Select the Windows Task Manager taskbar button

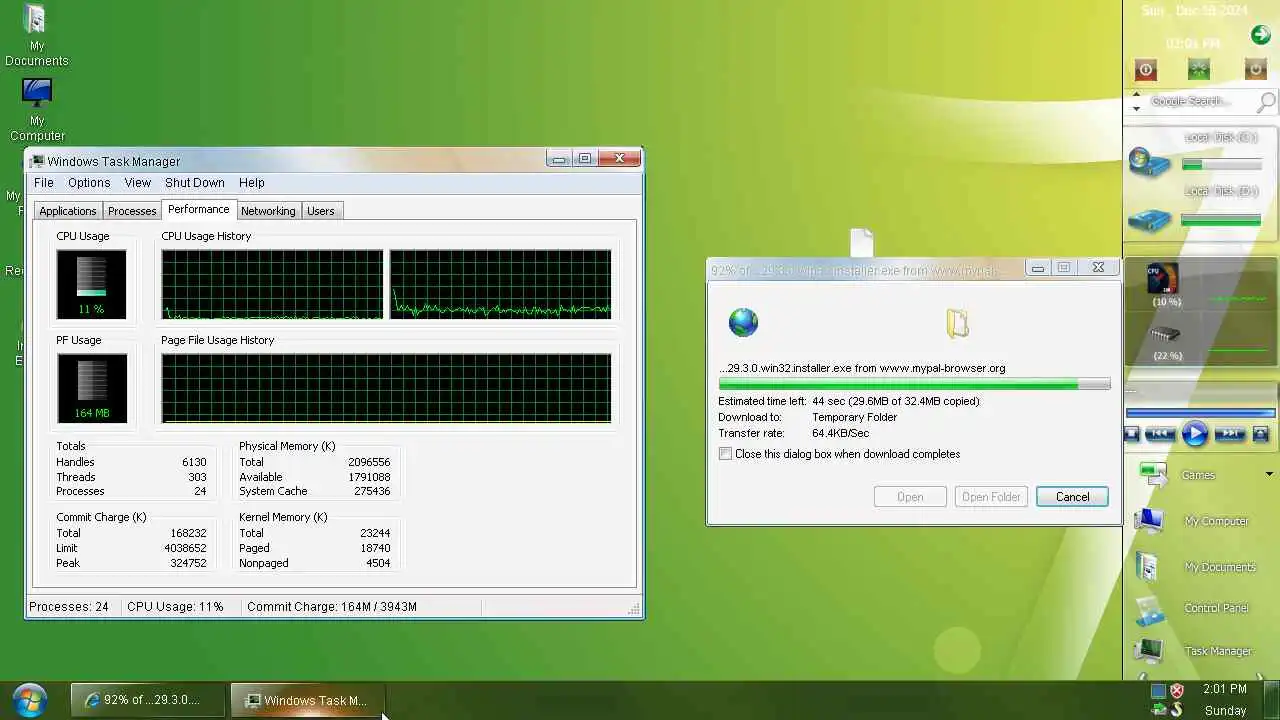click(x=308, y=700)
